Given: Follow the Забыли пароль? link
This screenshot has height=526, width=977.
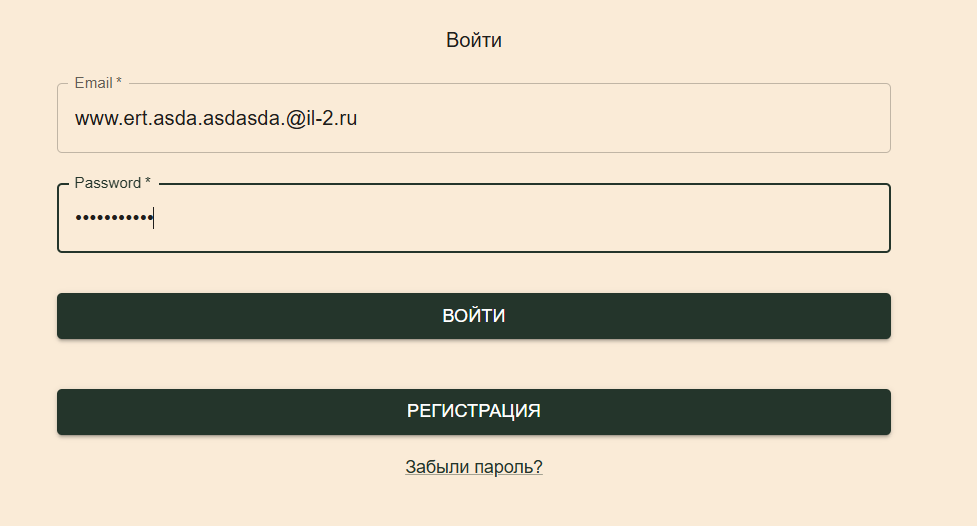Looking at the screenshot, I should tap(473, 467).
